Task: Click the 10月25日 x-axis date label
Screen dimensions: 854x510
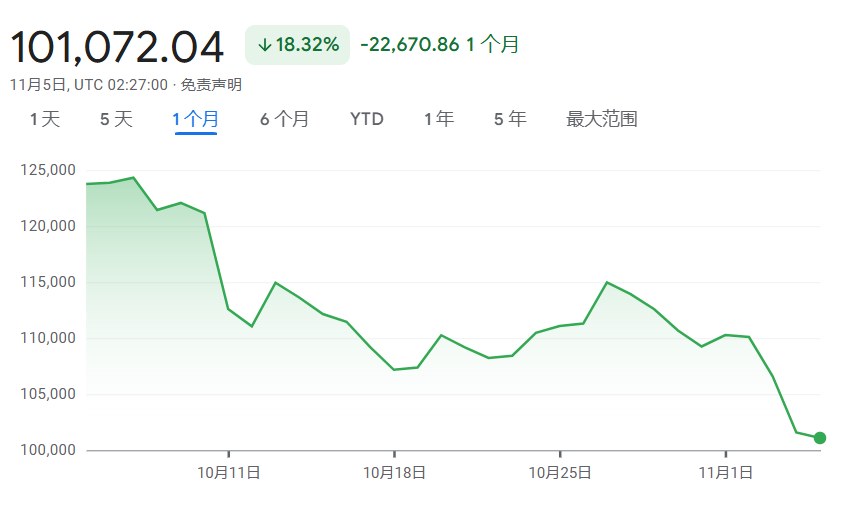Action: click(x=560, y=472)
